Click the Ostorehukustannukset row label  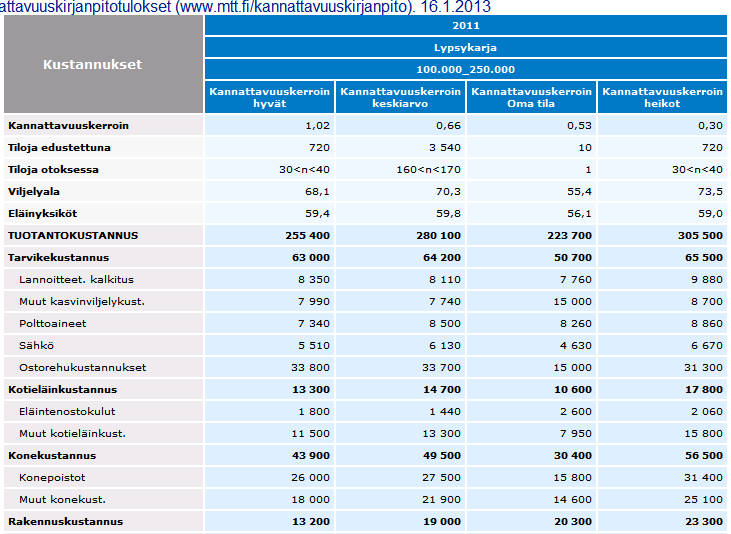(x=83, y=368)
